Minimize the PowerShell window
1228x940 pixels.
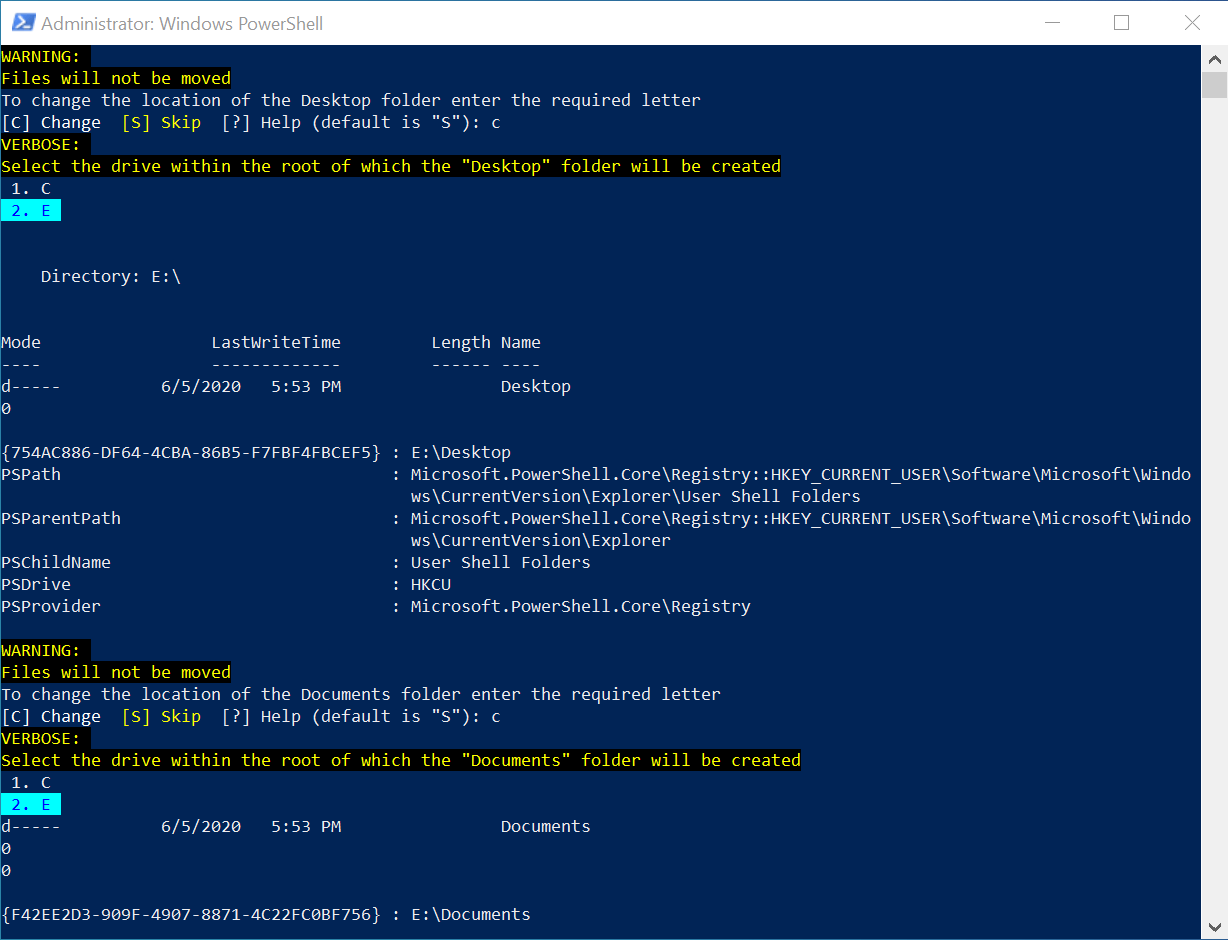pyautogui.click(x=1052, y=22)
